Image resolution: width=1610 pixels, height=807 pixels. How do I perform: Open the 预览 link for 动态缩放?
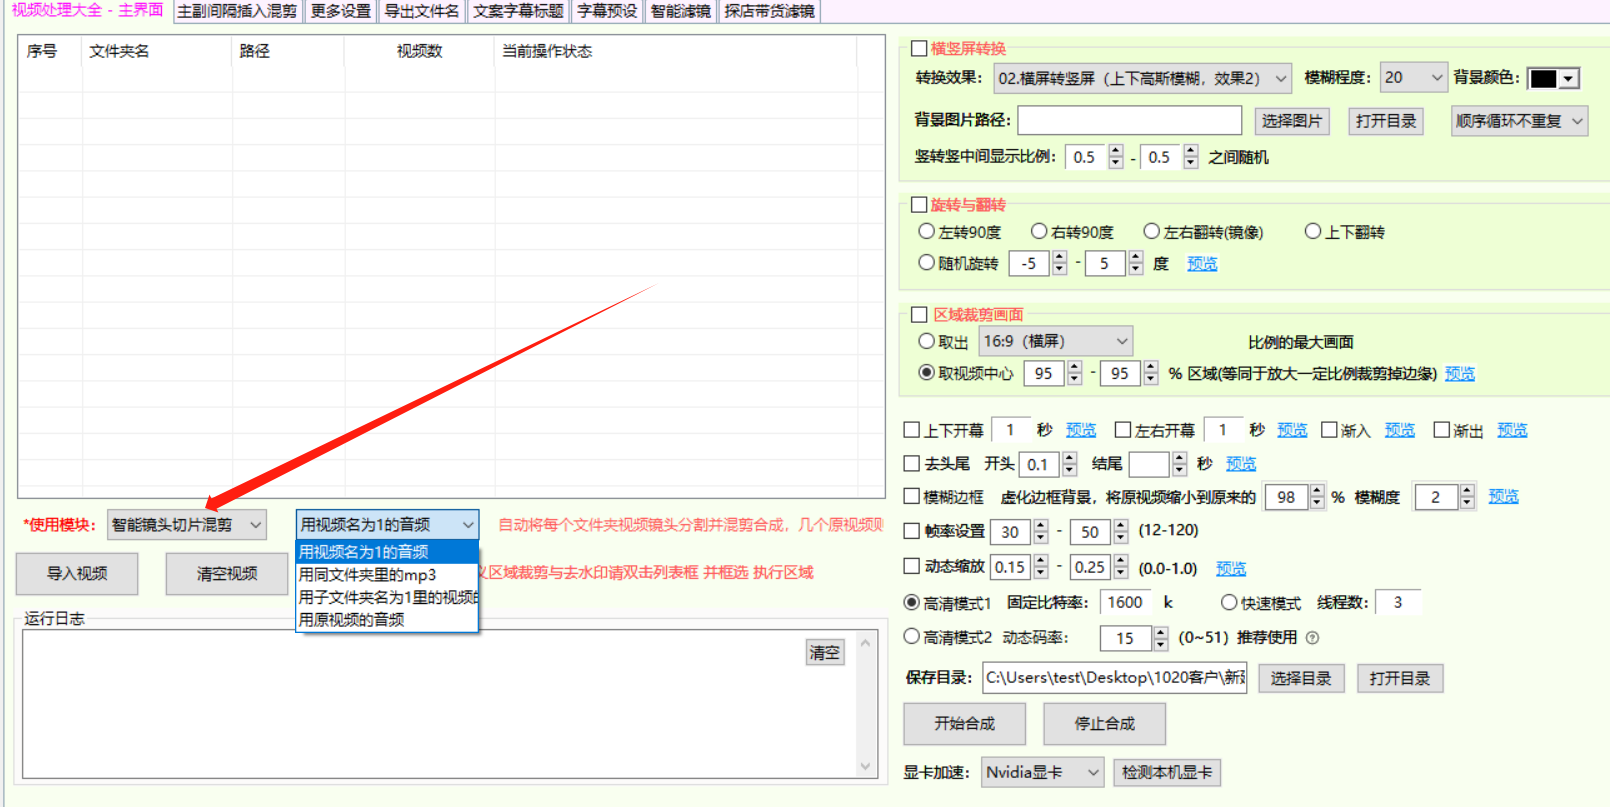1231,568
